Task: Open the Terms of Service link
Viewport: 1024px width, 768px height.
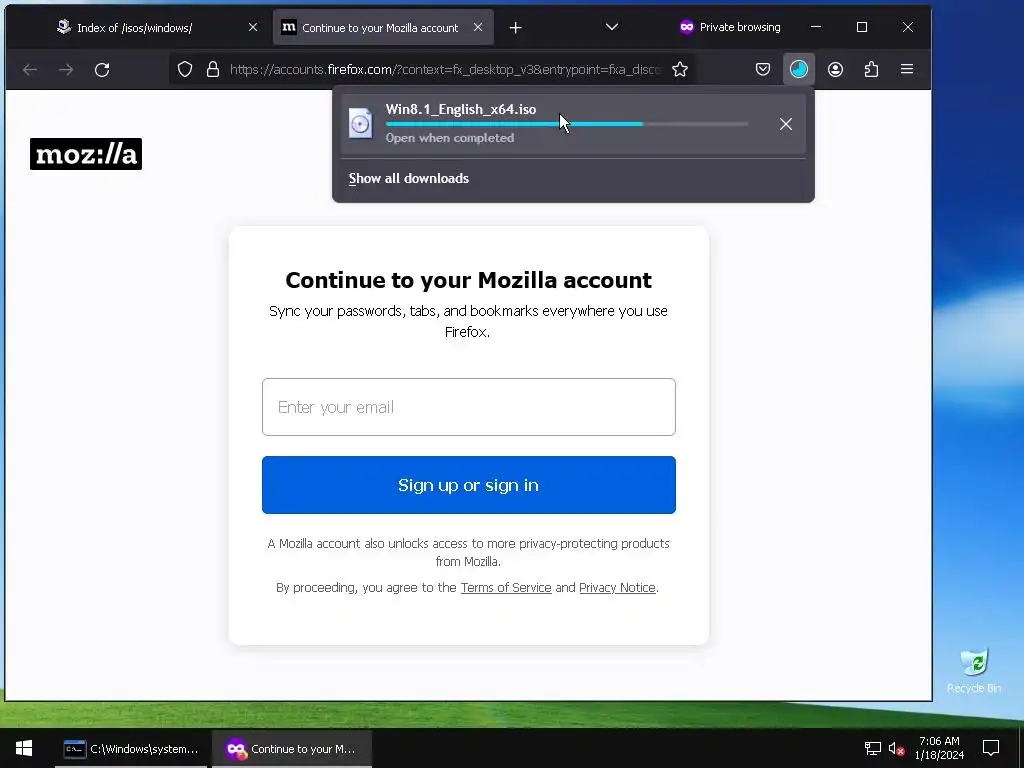Action: click(506, 588)
